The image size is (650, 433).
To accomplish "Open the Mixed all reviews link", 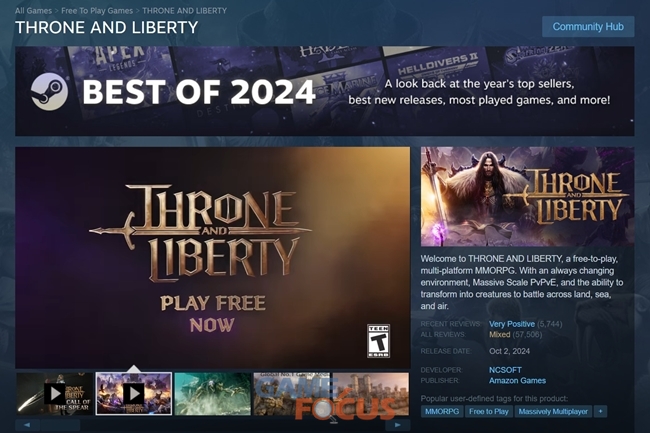I will tap(500, 334).
